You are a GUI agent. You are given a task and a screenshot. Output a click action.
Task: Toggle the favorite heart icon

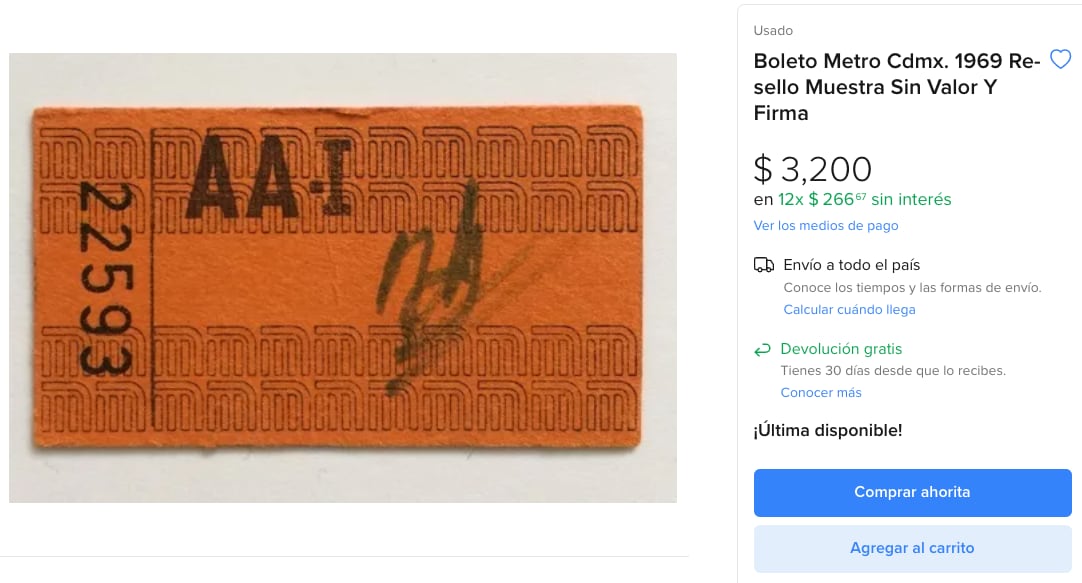click(1060, 60)
